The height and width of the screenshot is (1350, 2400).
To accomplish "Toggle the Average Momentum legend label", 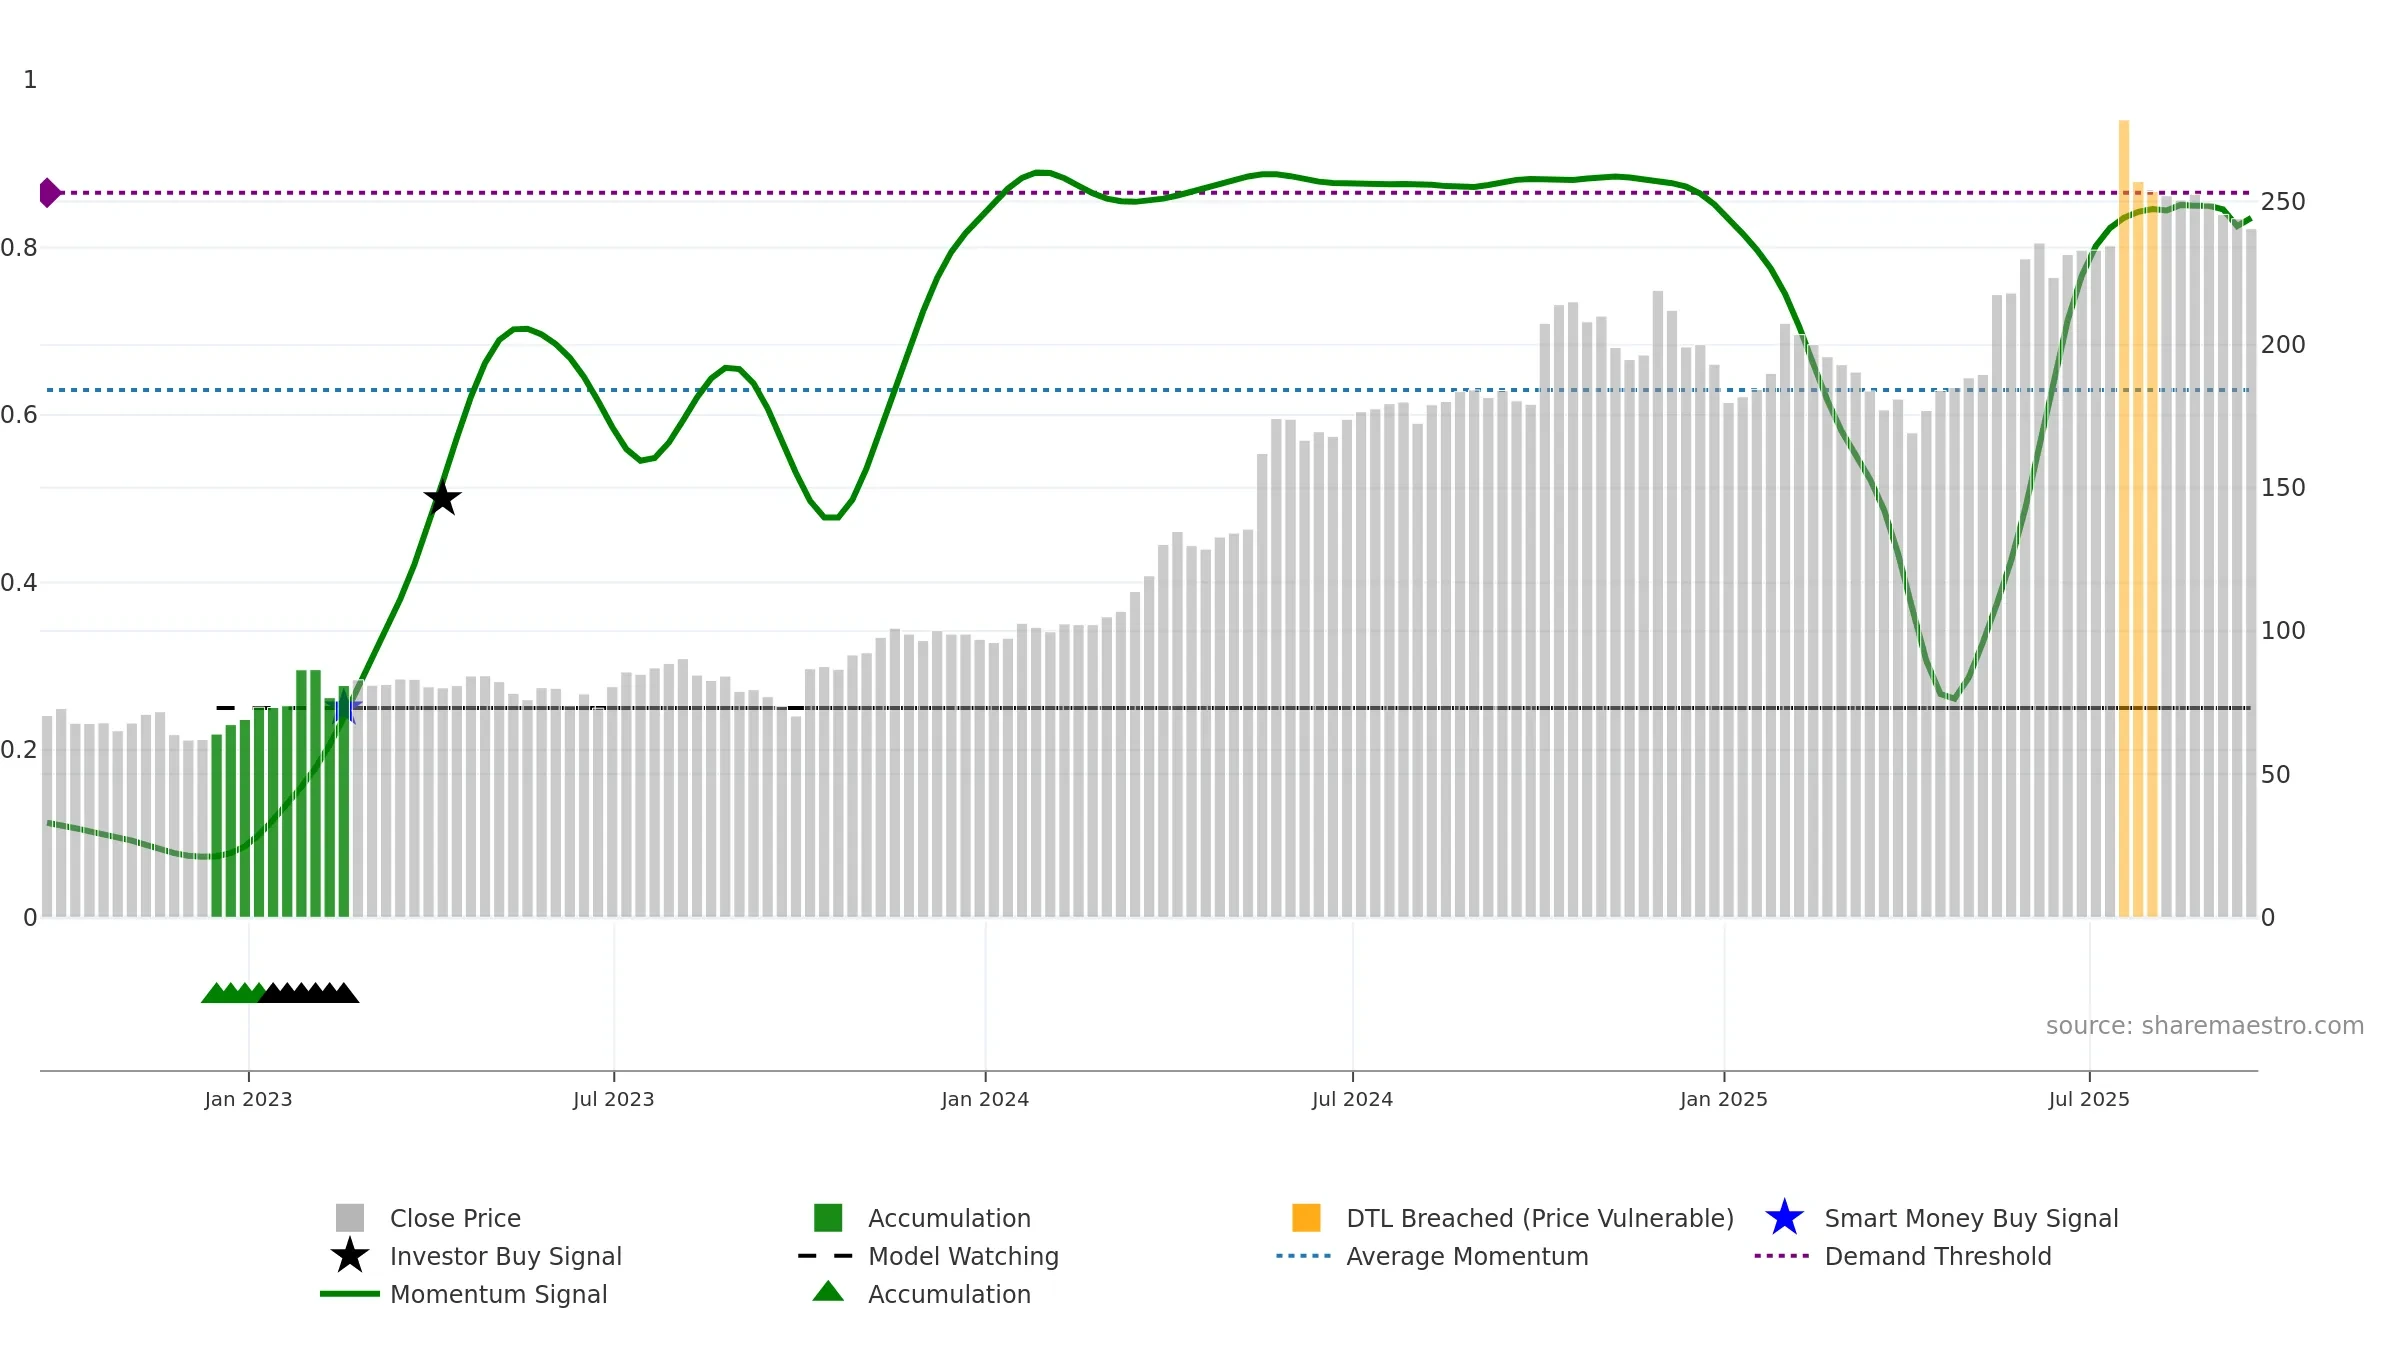I will [1467, 1257].
